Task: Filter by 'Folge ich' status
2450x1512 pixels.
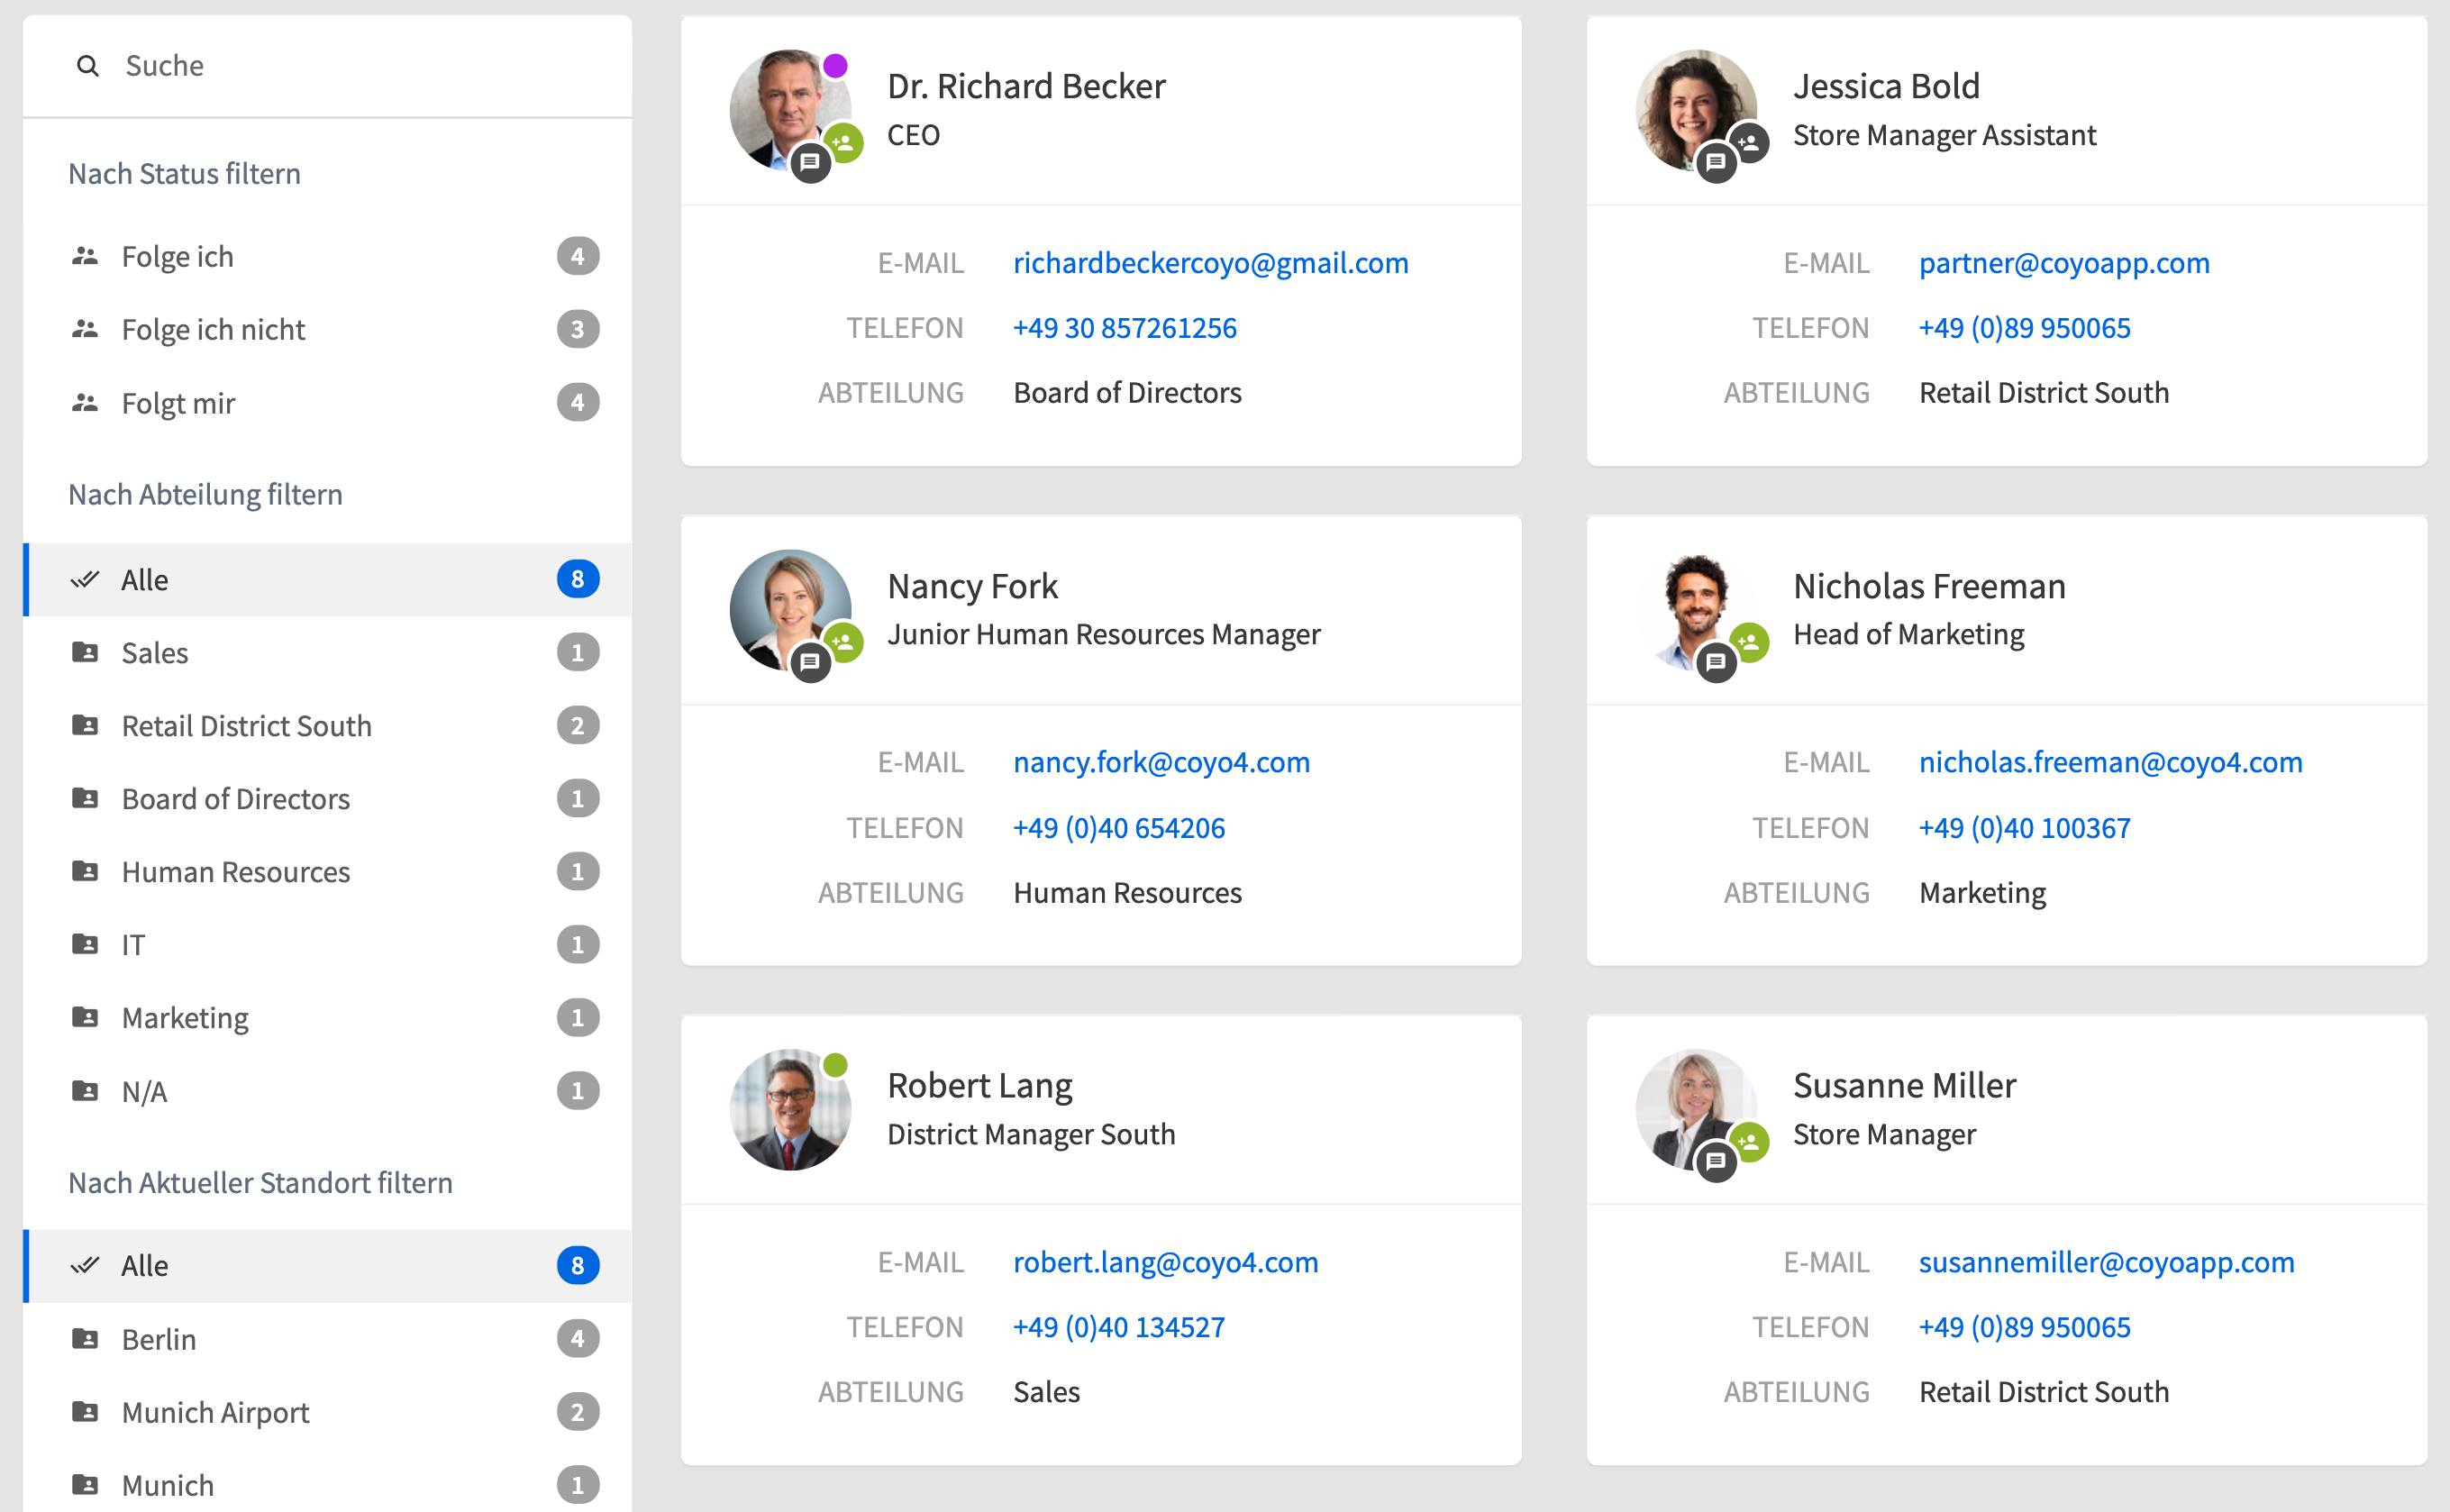Action: pyautogui.click(x=177, y=257)
